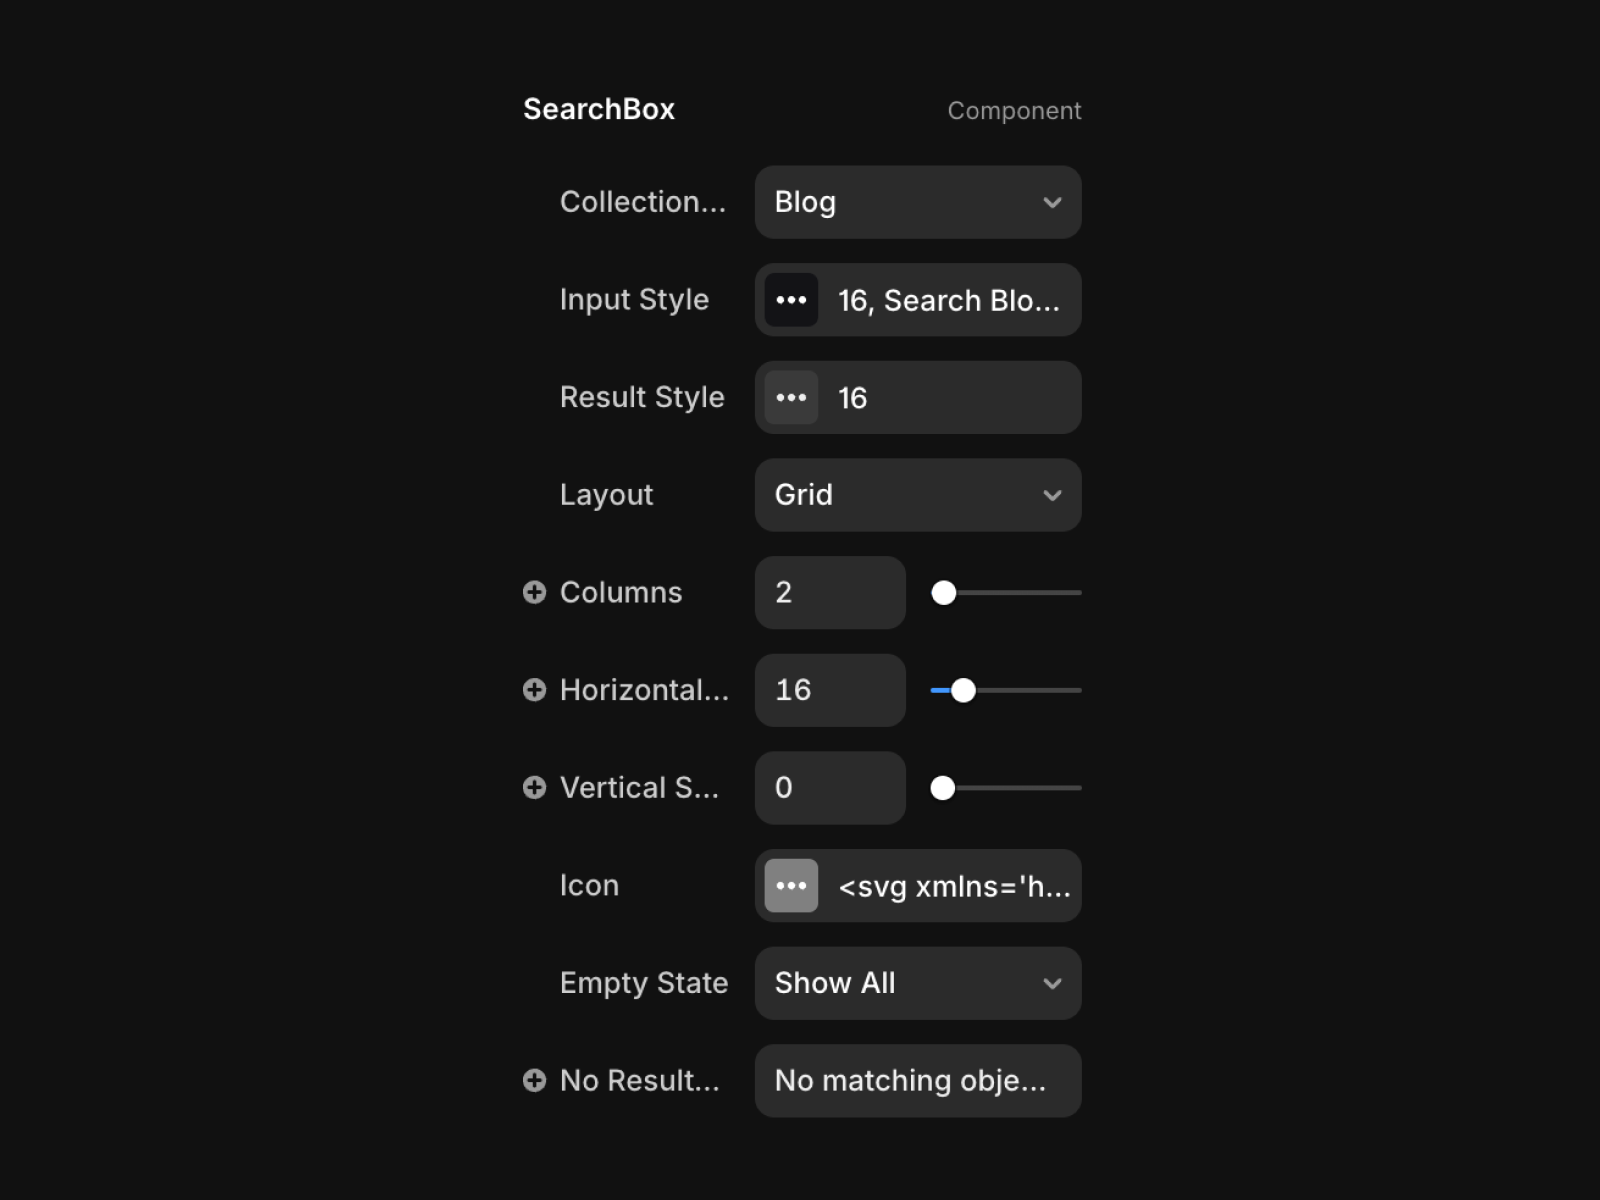This screenshot has height=1200, width=1600.
Task: Click the No matching objects text field
Action: [x=918, y=1080]
